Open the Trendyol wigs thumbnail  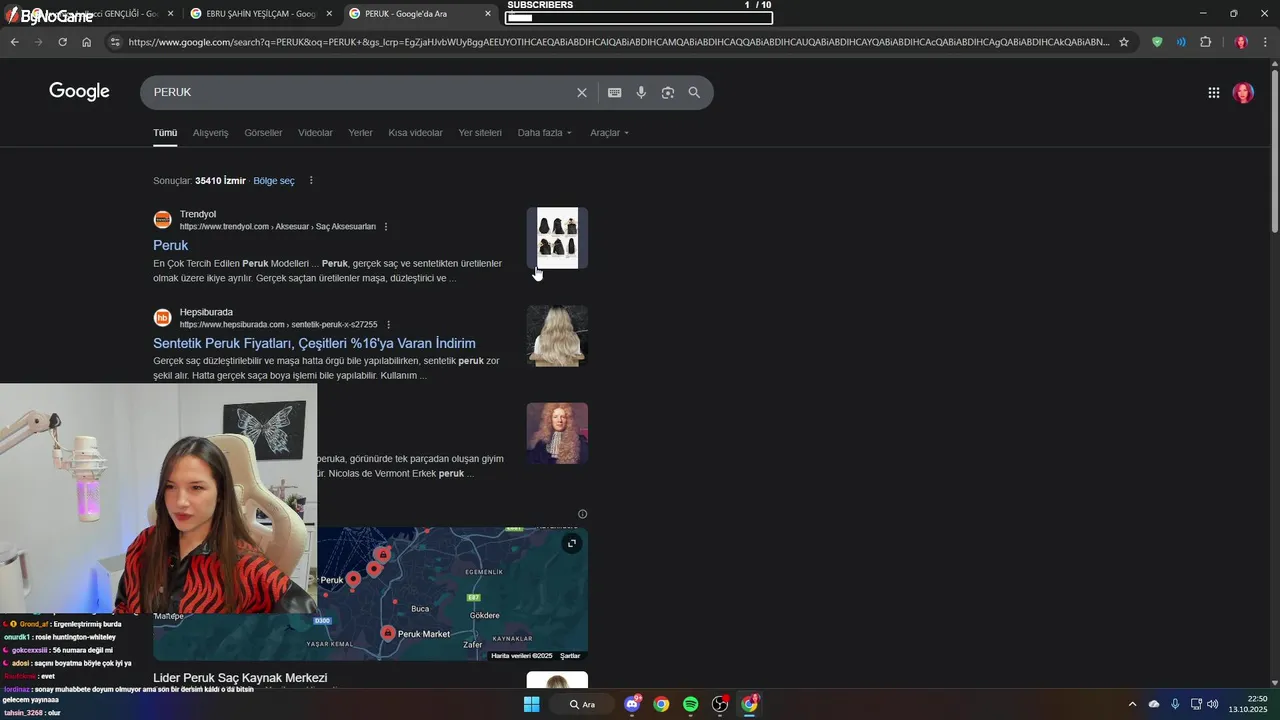point(557,238)
